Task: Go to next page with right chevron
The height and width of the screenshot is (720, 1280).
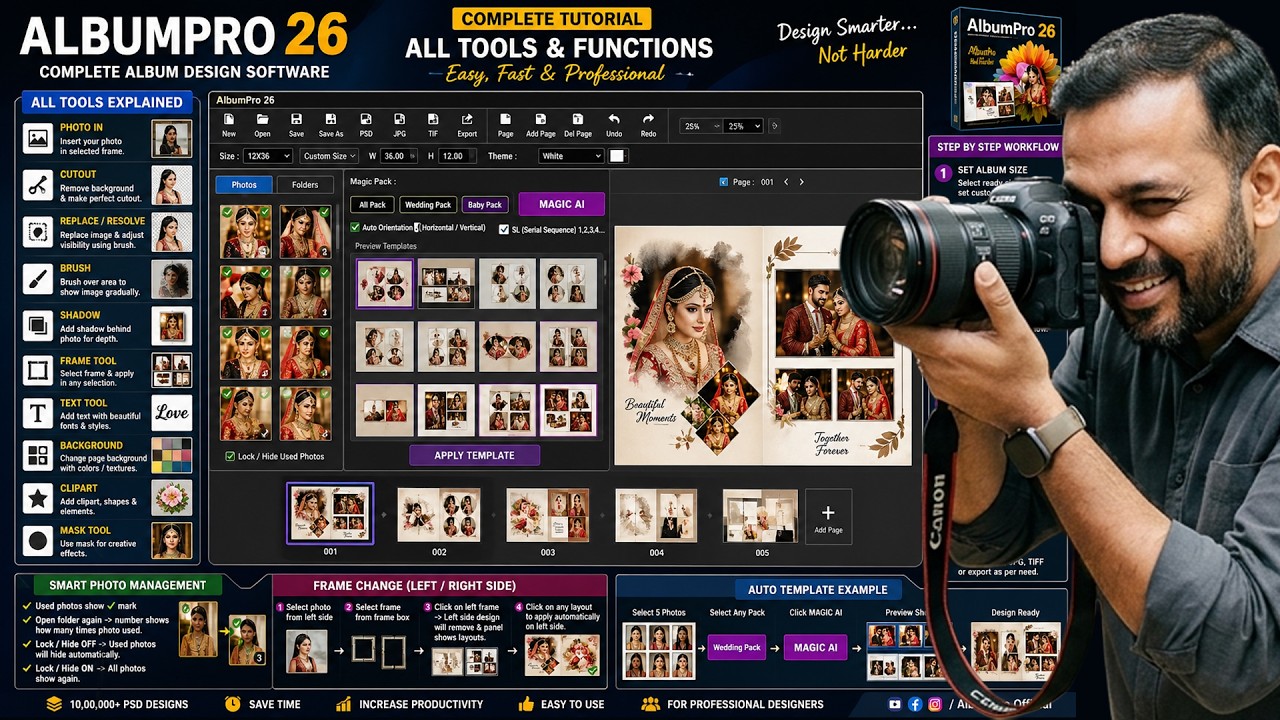Action: (801, 182)
